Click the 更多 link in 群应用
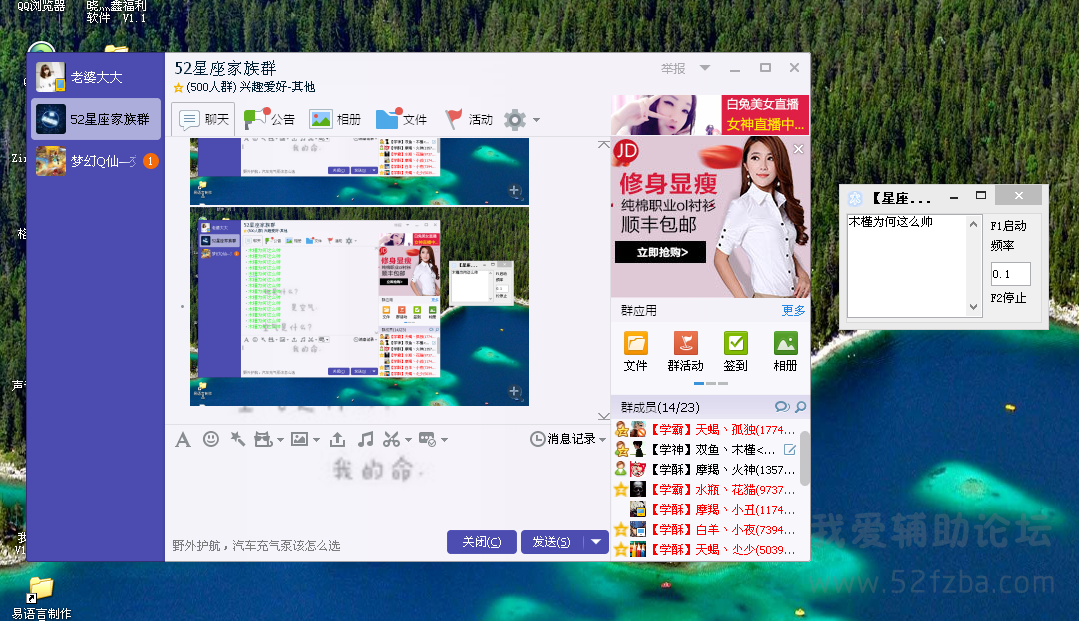1079x621 pixels. (793, 311)
